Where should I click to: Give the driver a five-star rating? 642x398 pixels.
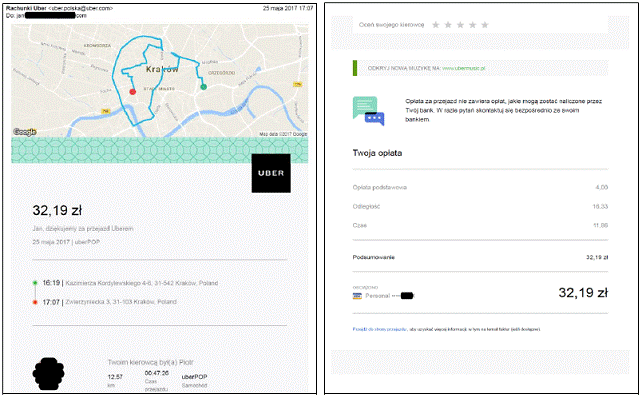click(x=485, y=25)
